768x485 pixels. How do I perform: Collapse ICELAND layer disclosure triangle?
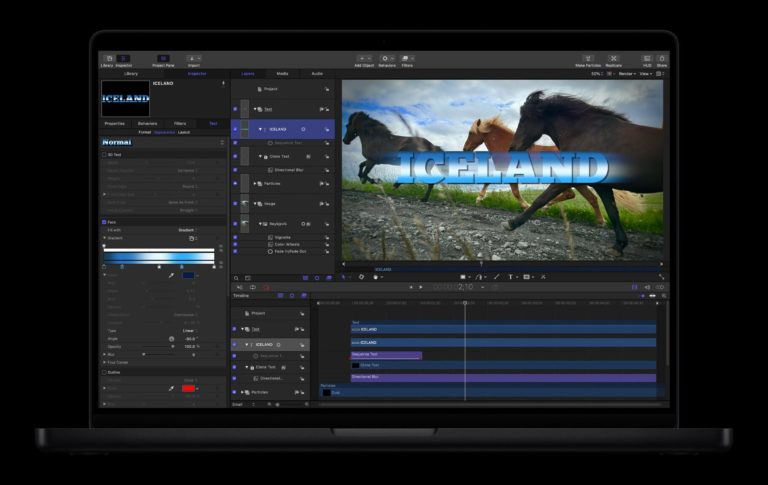point(260,129)
